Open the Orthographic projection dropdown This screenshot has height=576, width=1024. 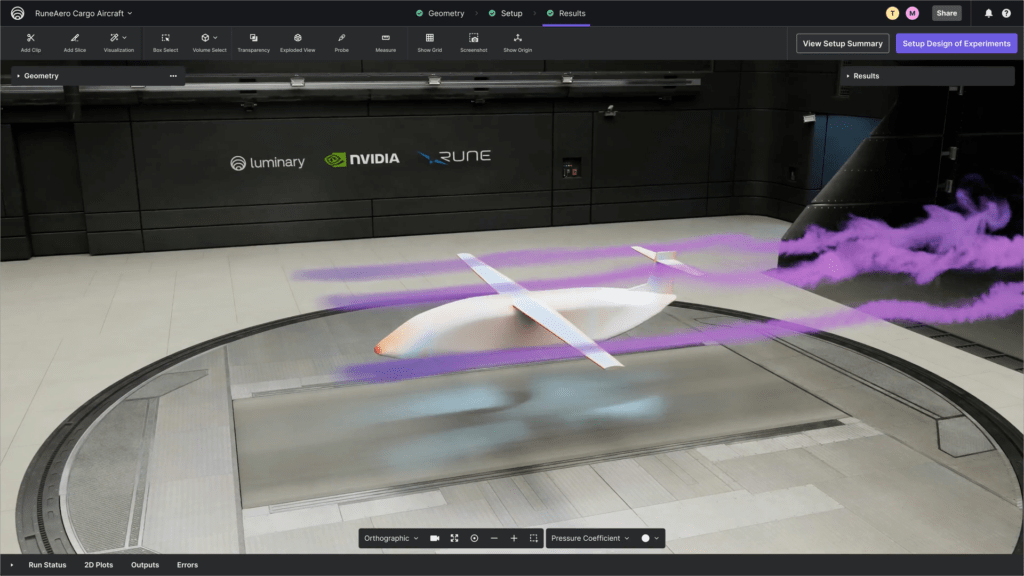391,538
